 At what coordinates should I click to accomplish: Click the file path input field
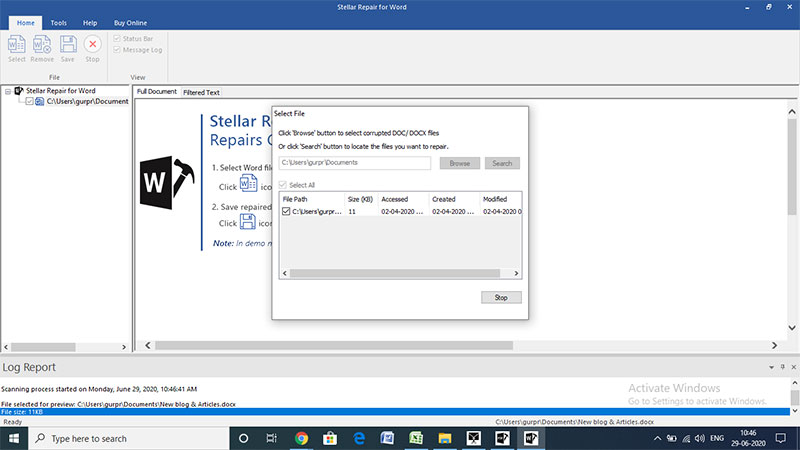pos(355,163)
